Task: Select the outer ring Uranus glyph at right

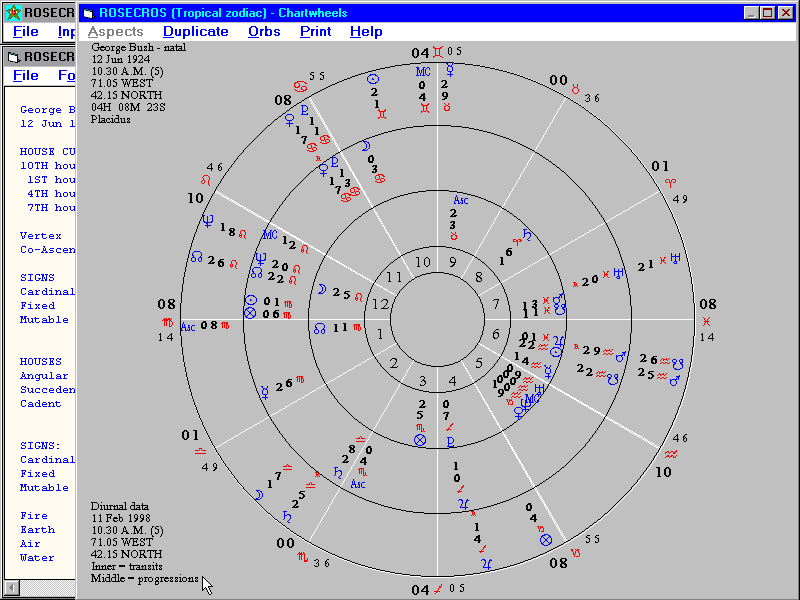Action: coord(676,257)
